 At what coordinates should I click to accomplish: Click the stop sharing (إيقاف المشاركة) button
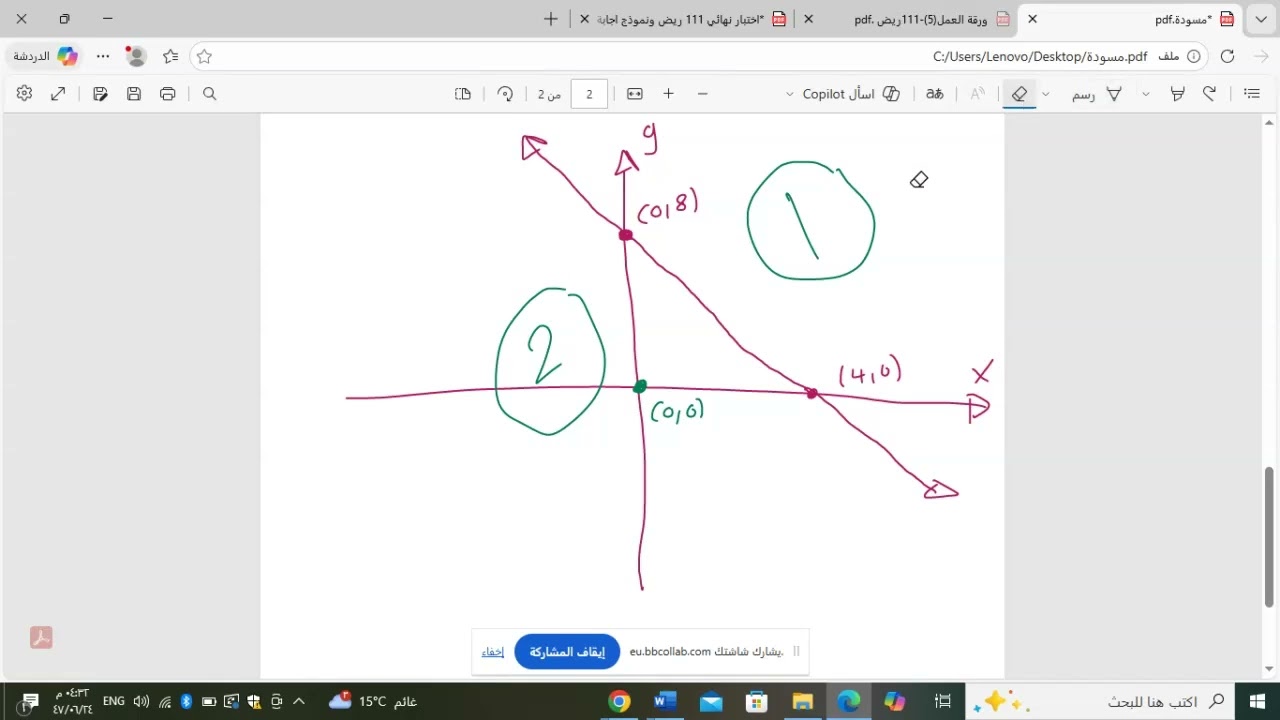[x=567, y=652]
